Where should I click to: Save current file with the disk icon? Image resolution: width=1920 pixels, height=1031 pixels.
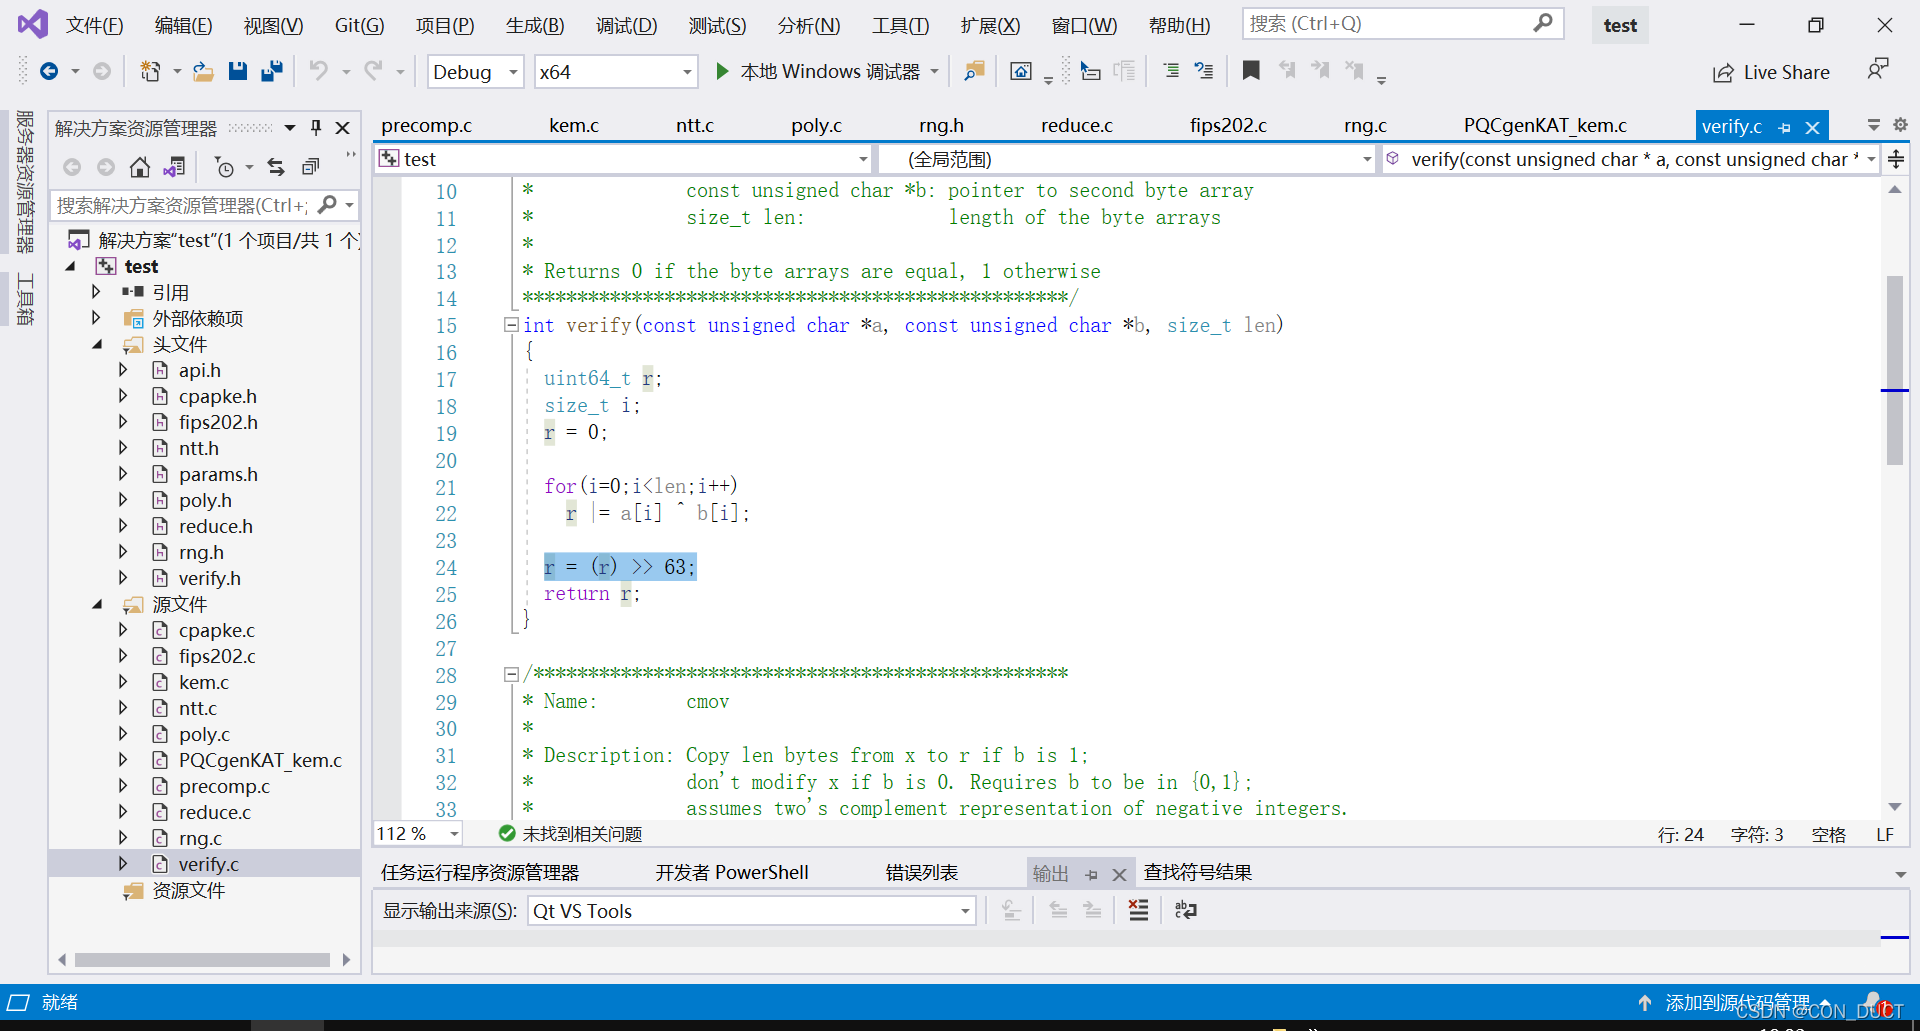tap(237, 71)
